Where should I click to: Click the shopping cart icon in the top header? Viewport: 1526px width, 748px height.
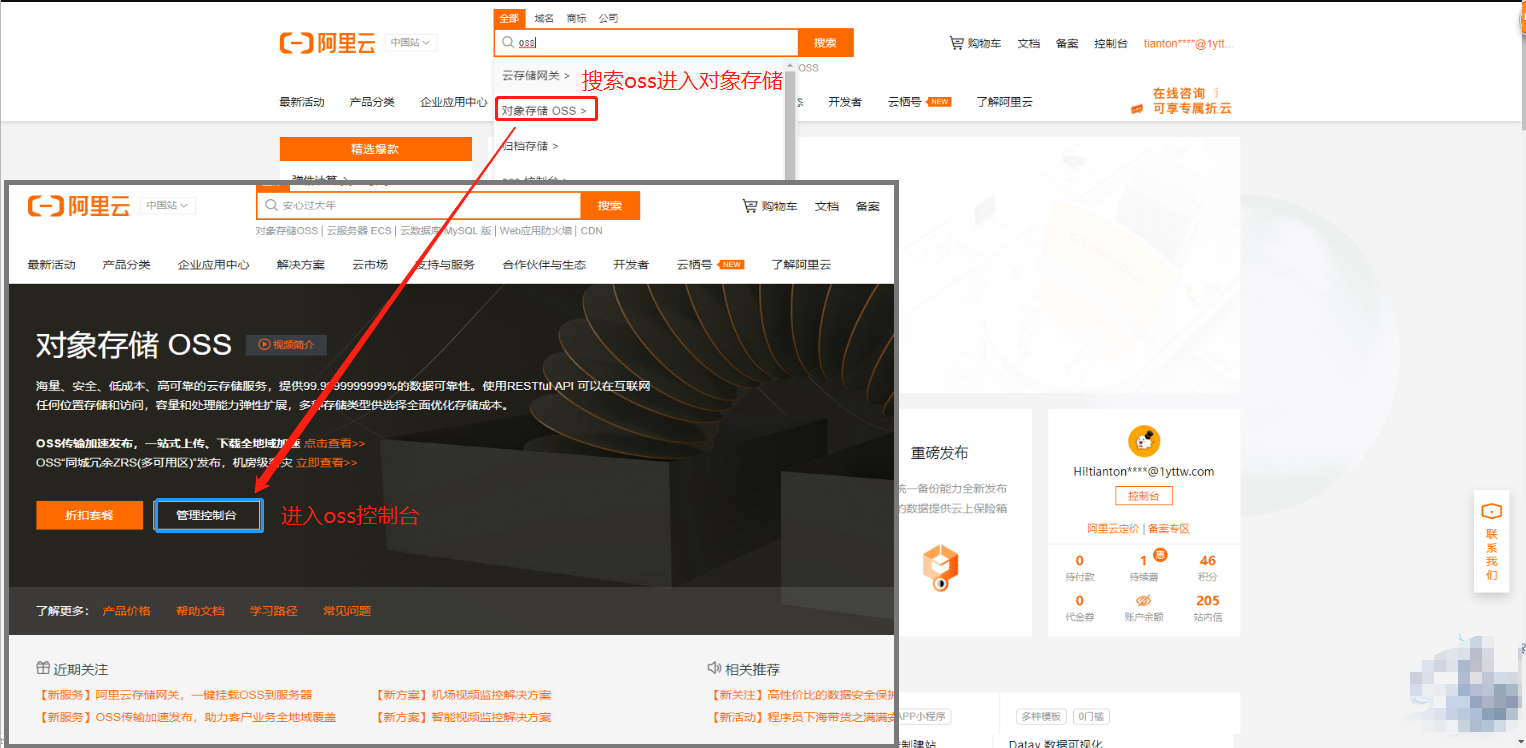click(956, 43)
